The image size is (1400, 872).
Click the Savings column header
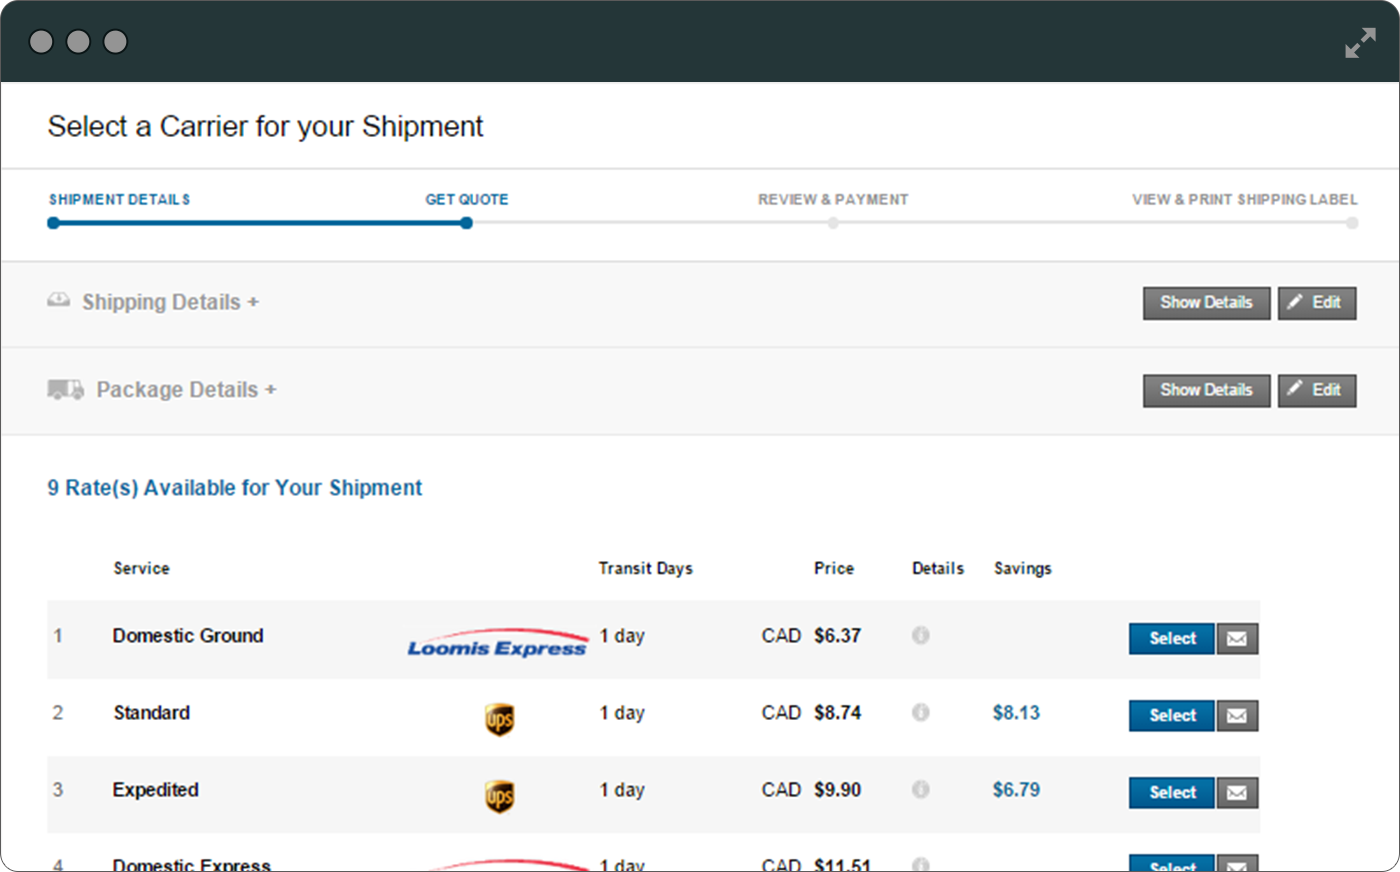[1022, 568]
